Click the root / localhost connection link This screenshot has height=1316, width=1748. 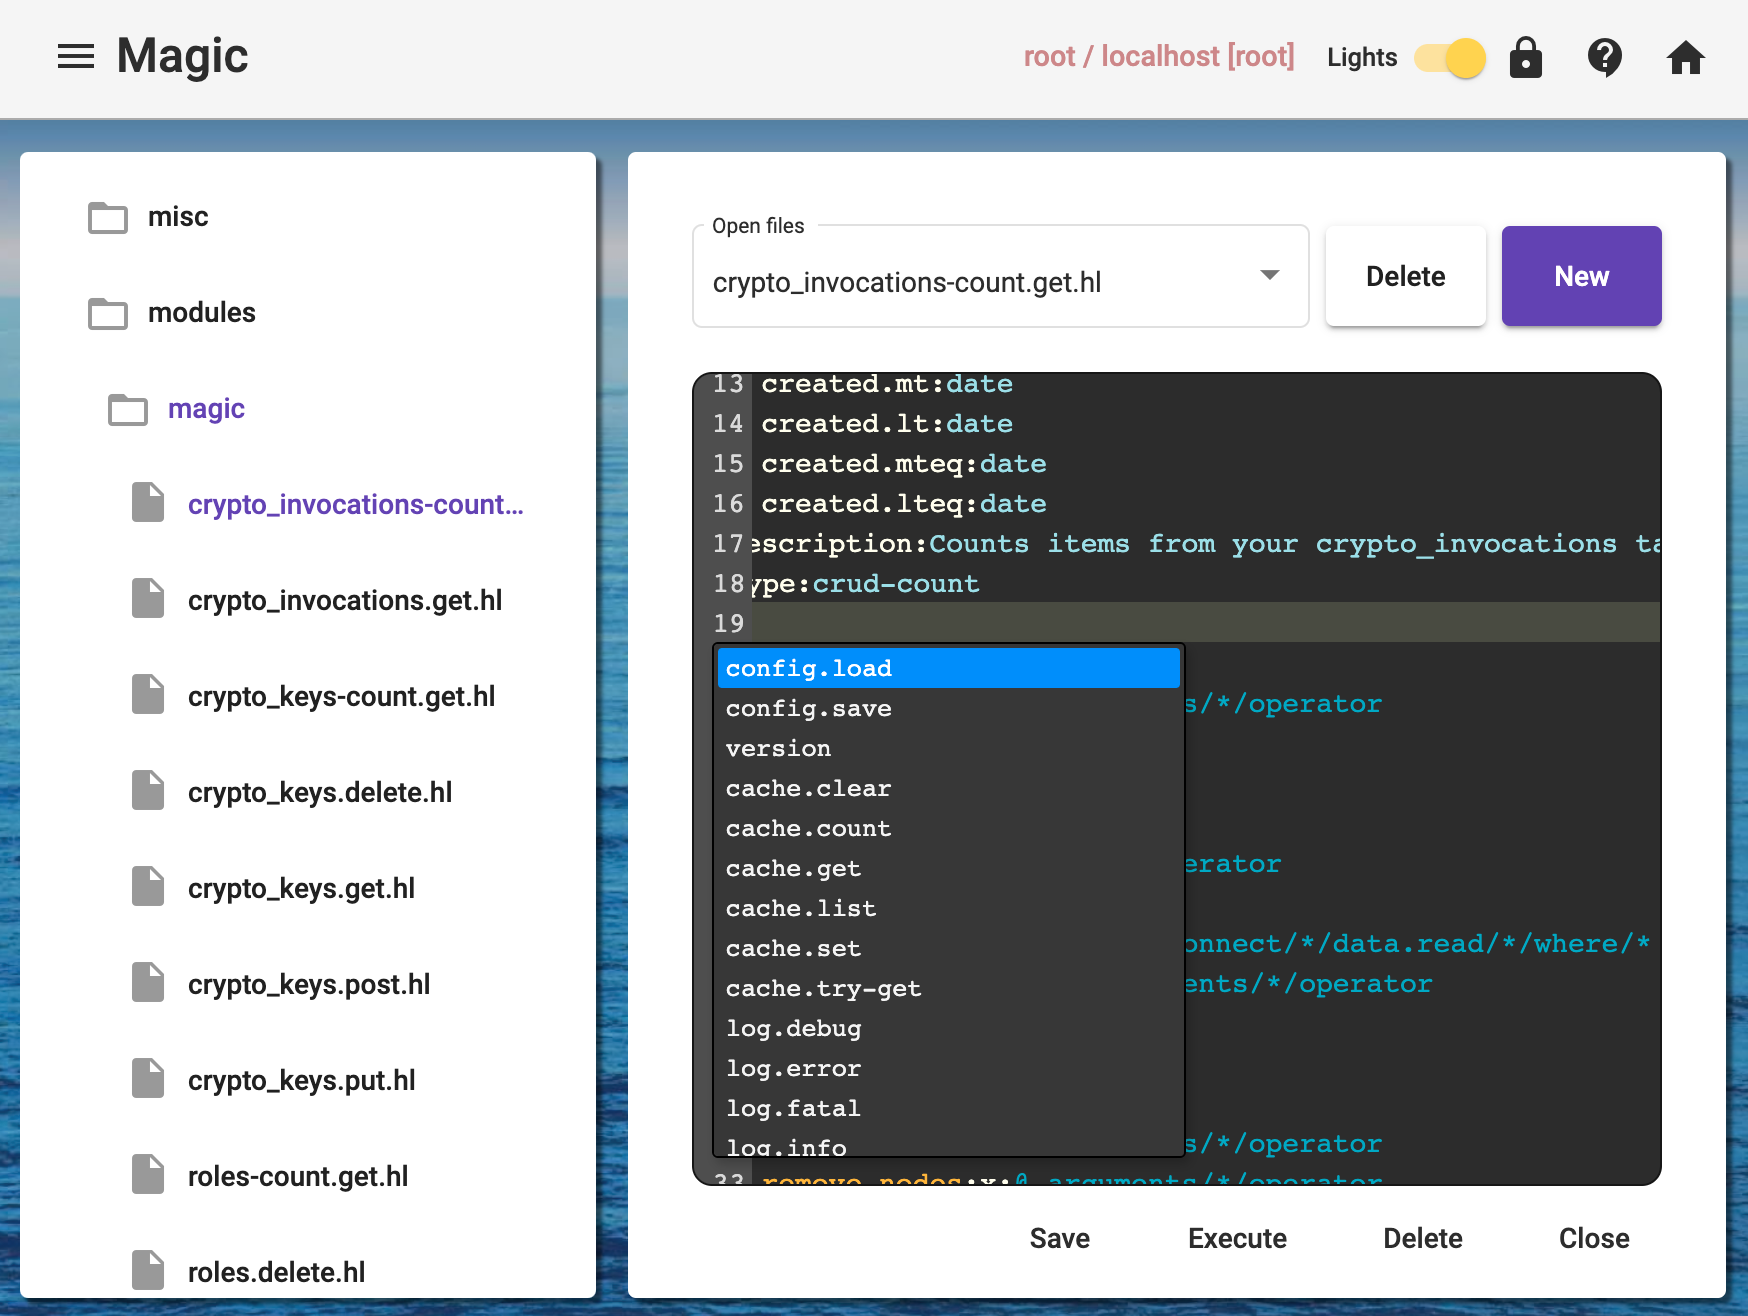[x=1158, y=56]
